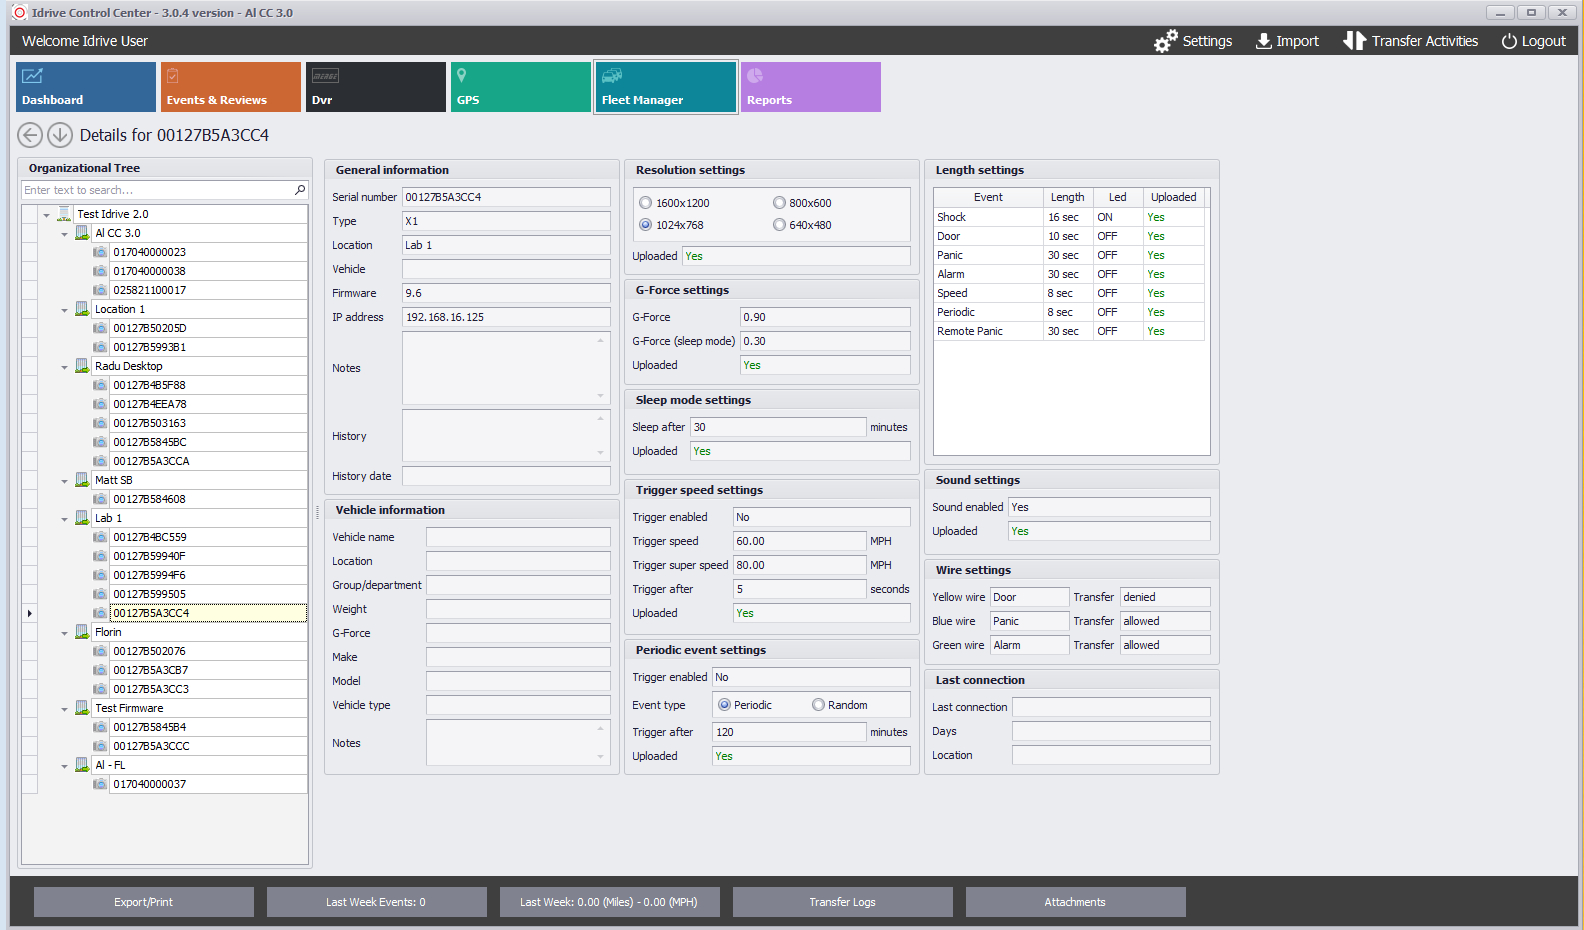Click the Notes scrollbar in General information
Screen dimensions: 1584x930
pos(600,368)
